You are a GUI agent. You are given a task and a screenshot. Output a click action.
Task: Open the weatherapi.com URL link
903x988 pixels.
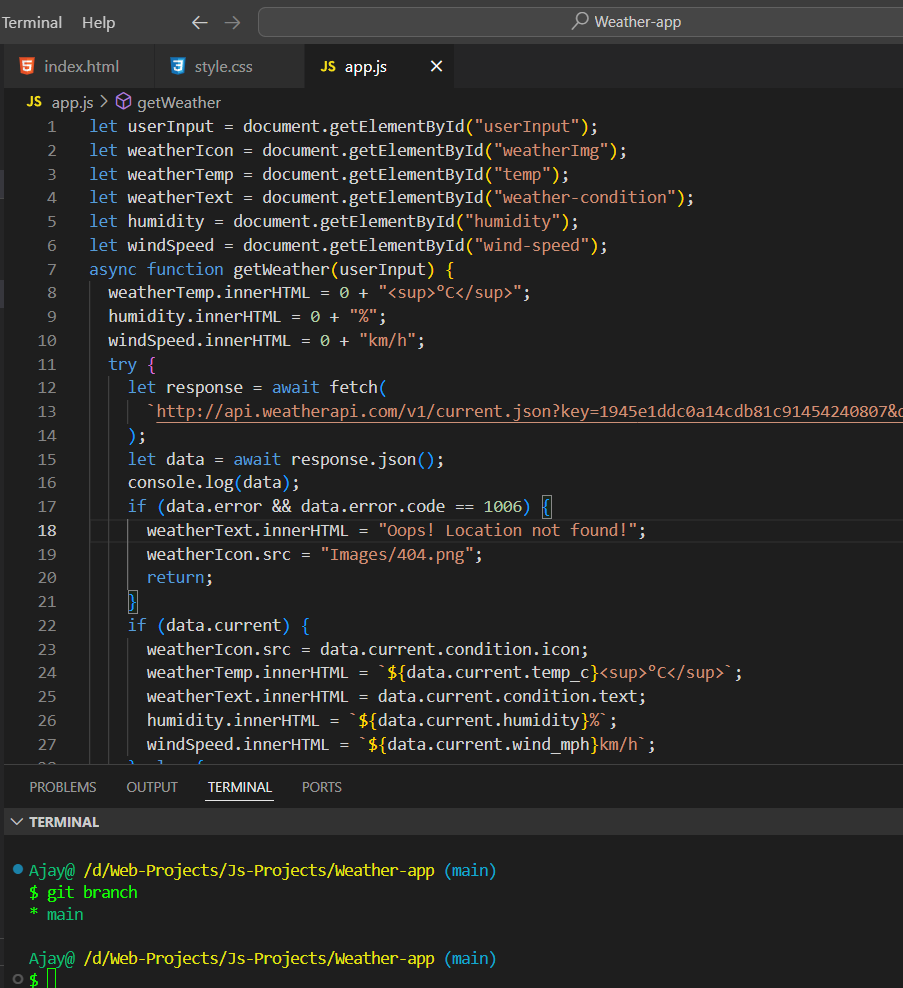coord(529,411)
